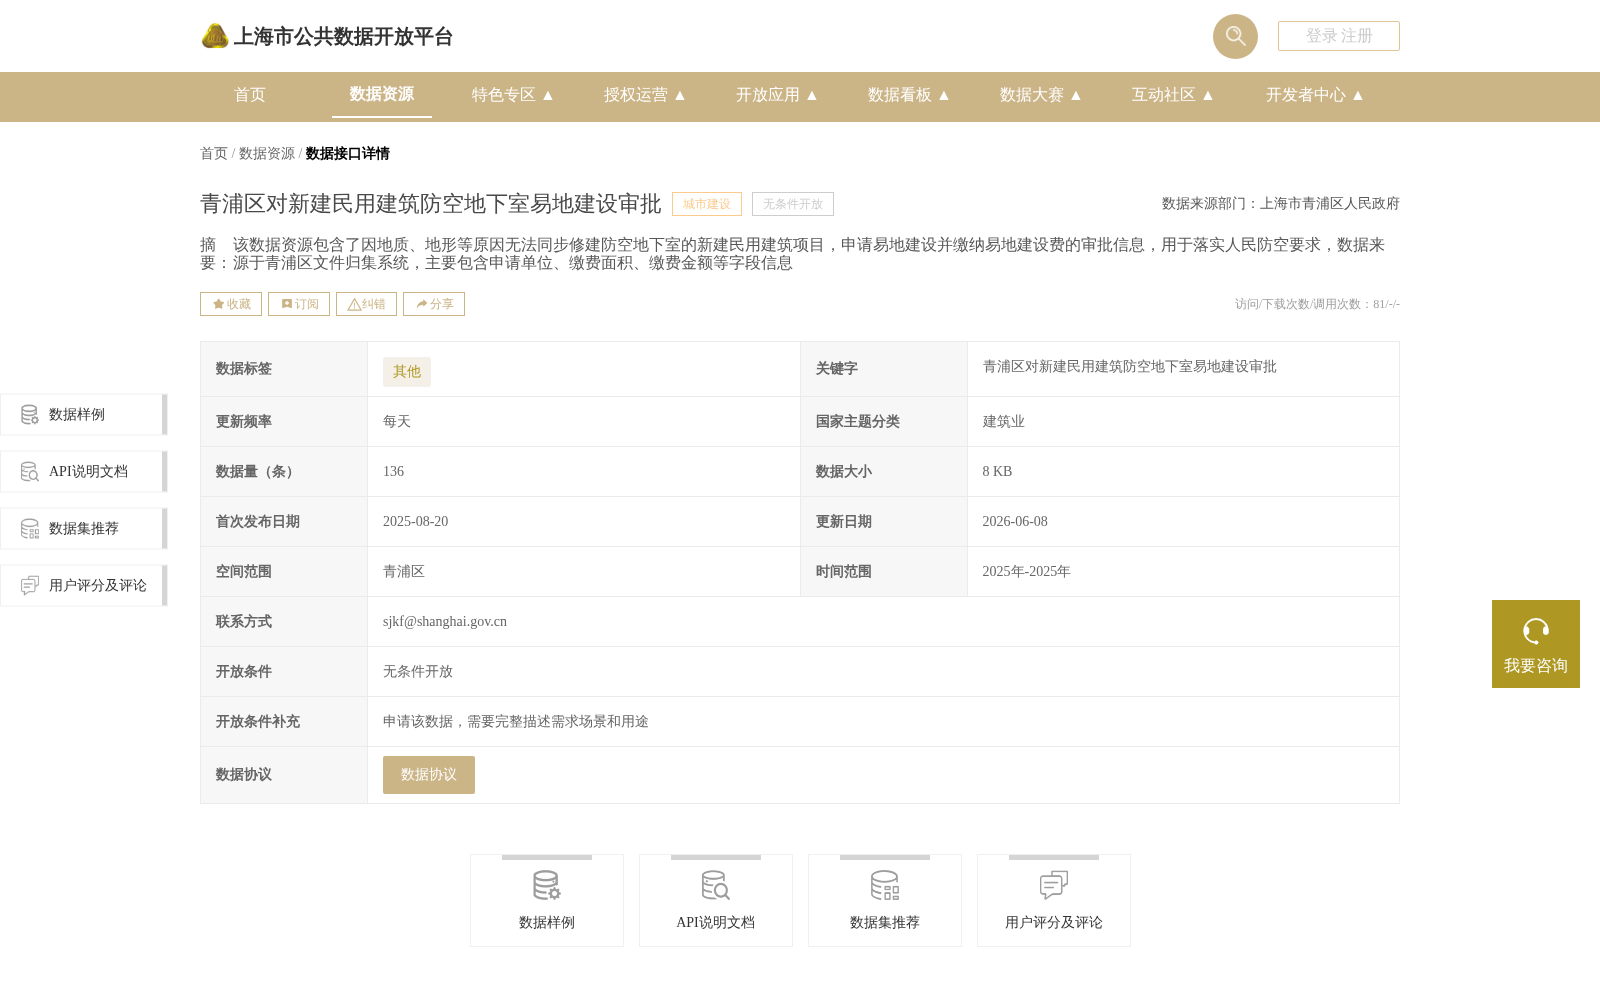Open 数据样例 text in left sidebar
This screenshot has width=1600, height=1000.
(x=77, y=415)
